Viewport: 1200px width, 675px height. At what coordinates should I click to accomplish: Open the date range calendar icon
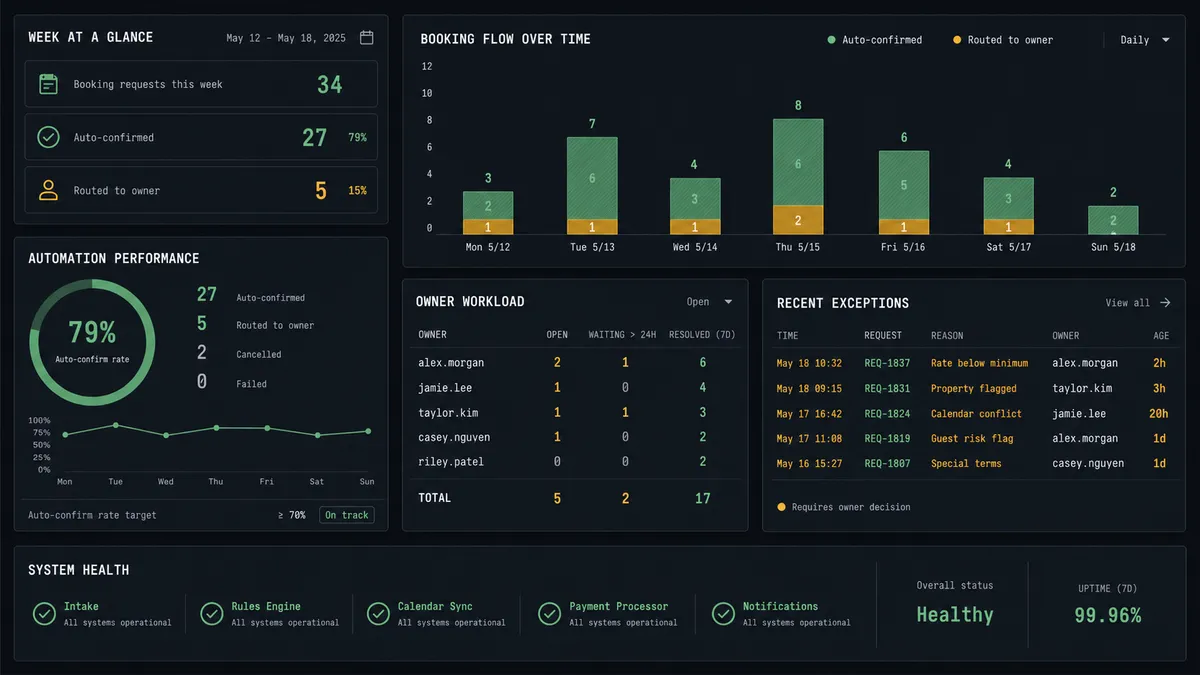point(367,38)
